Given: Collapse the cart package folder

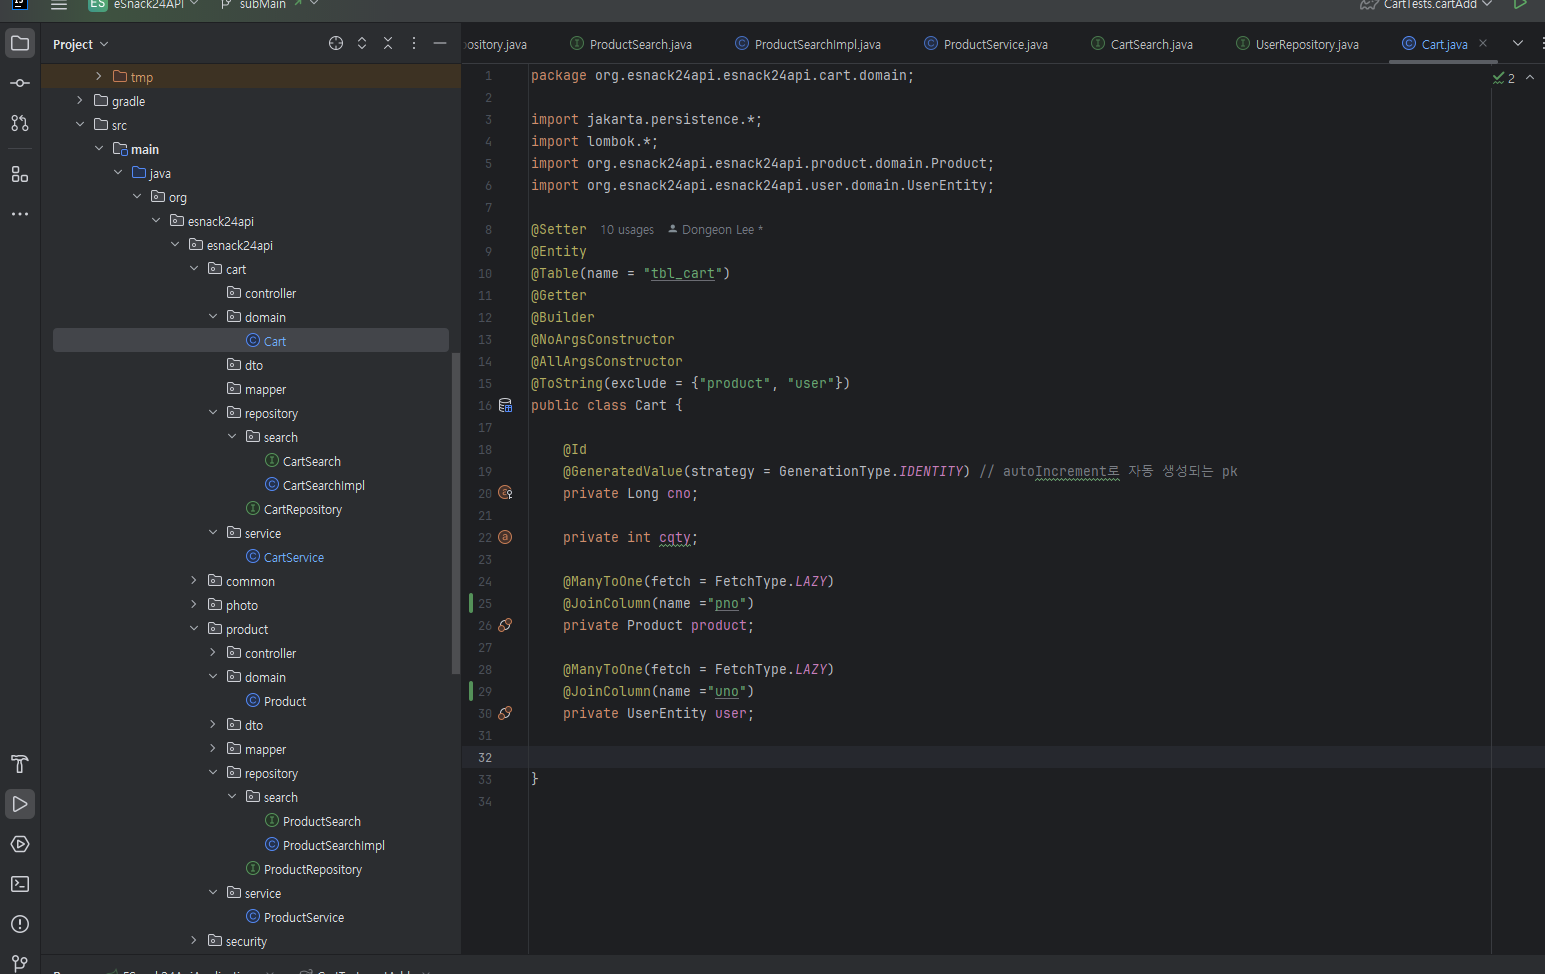Looking at the screenshot, I should 194,269.
